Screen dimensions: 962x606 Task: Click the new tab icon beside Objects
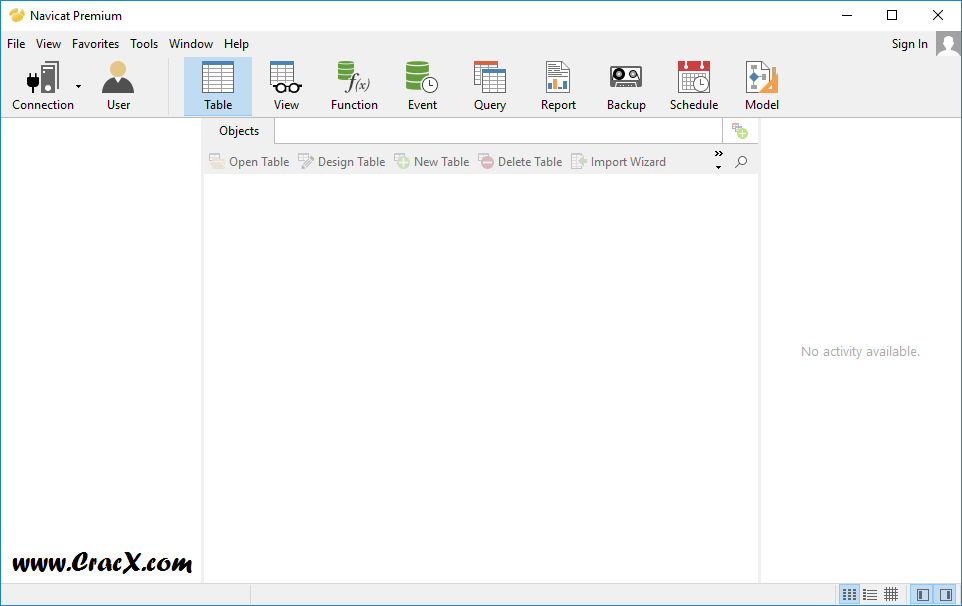coord(740,131)
